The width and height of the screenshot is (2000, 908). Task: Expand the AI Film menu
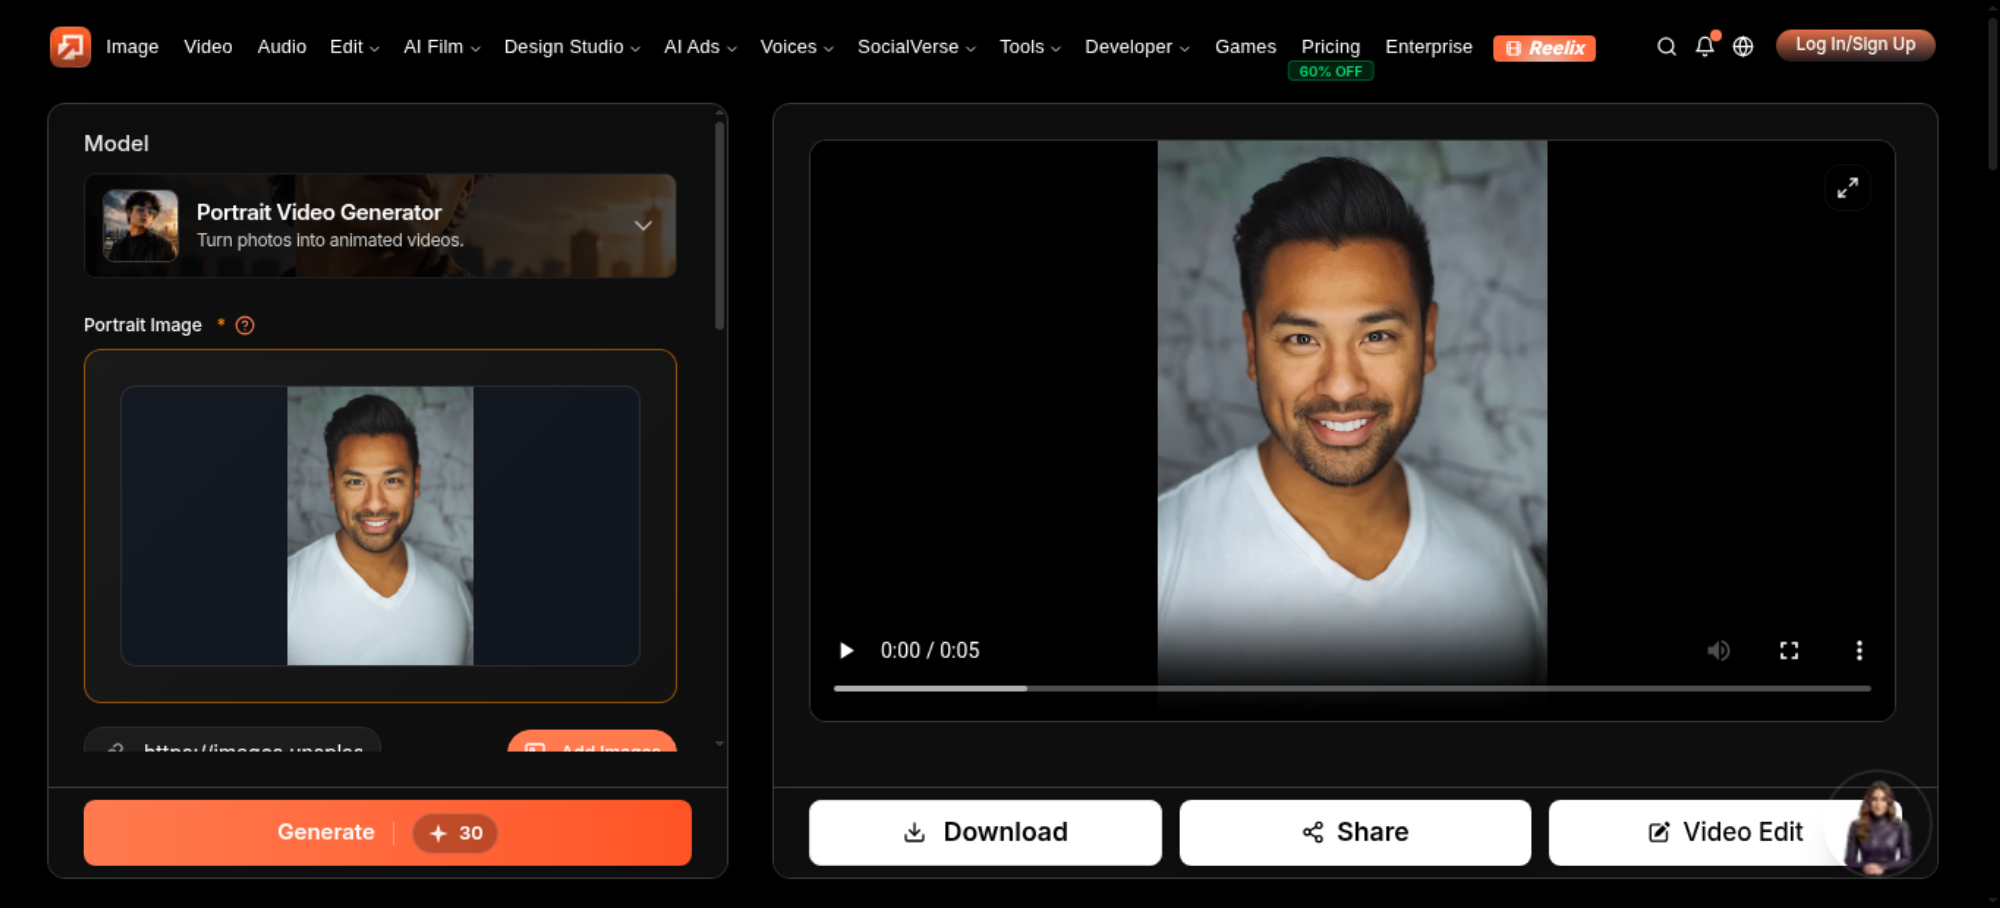click(x=442, y=47)
